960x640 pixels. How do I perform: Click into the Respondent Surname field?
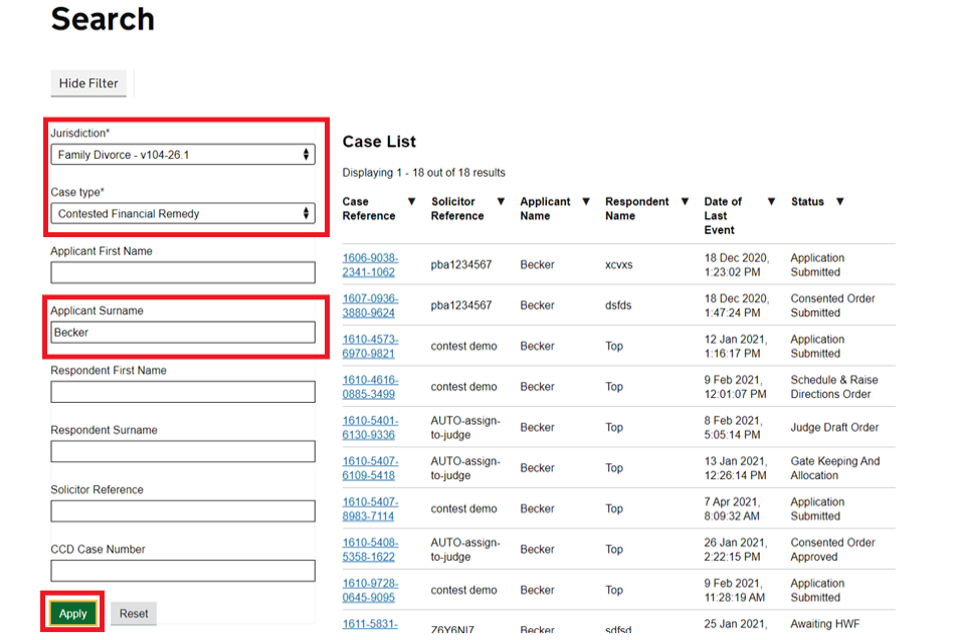(183, 452)
